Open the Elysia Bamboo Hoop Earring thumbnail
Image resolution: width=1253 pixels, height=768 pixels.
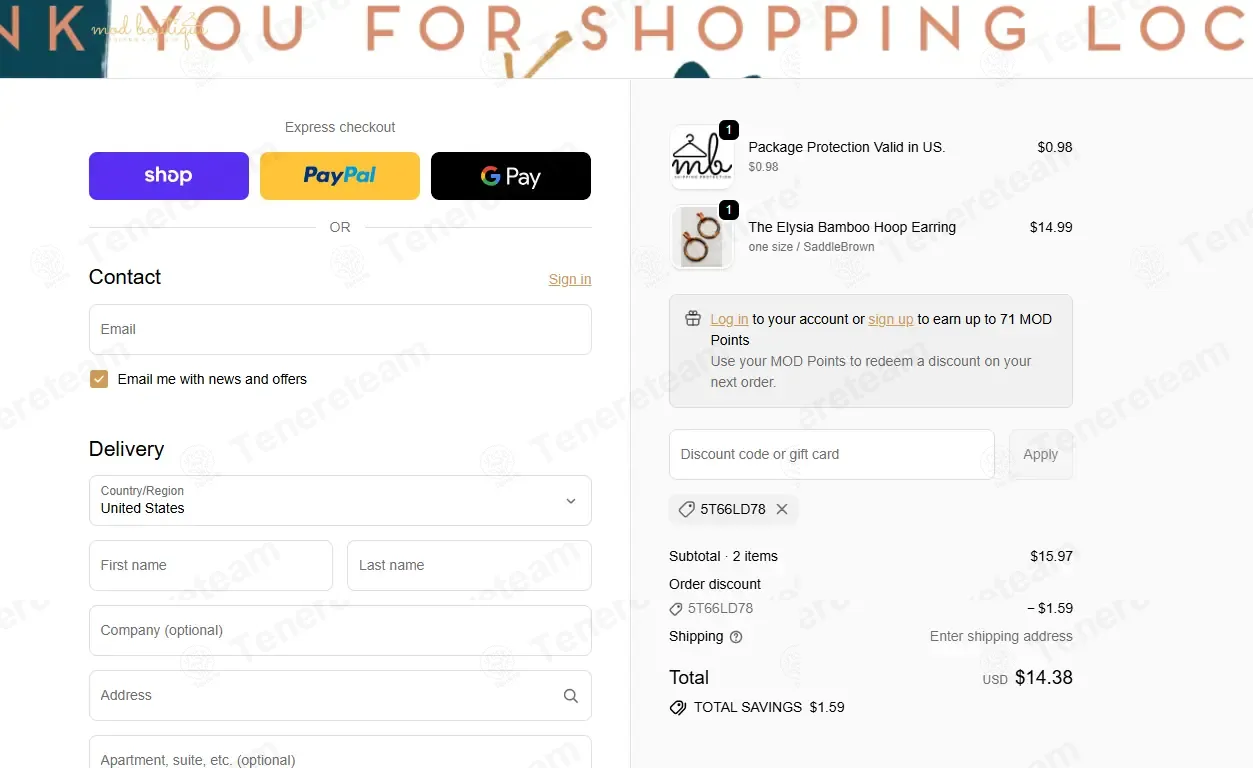[702, 237]
